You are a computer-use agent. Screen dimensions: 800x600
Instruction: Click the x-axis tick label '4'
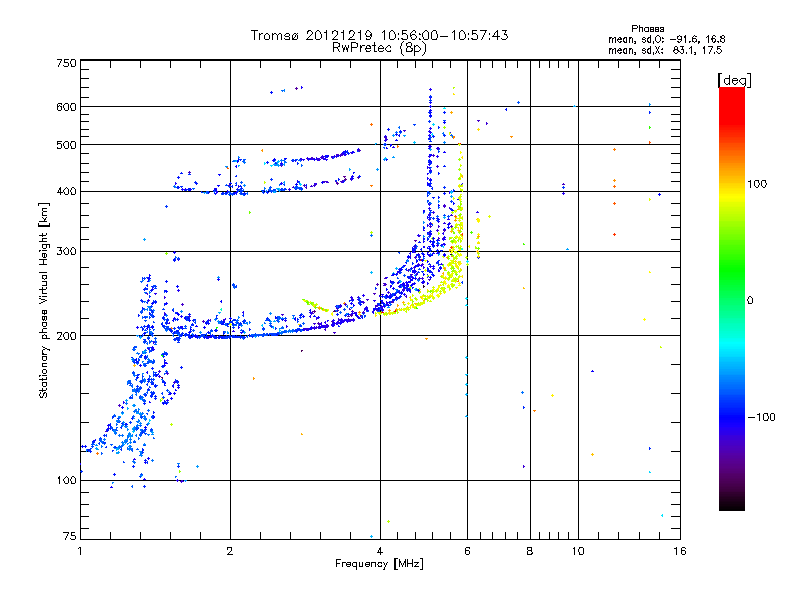pyautogui.click(x=380, y=551)
